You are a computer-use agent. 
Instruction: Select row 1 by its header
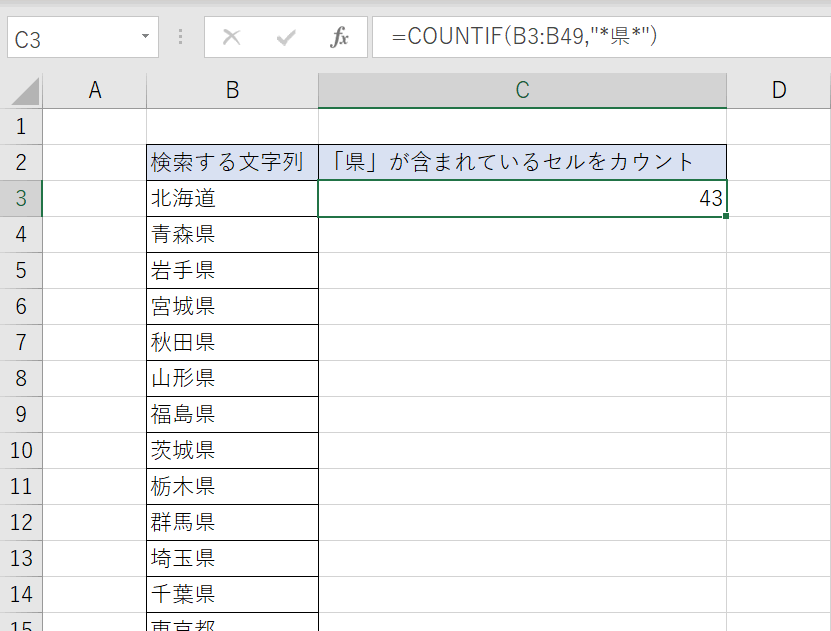[x=21, y=126]
